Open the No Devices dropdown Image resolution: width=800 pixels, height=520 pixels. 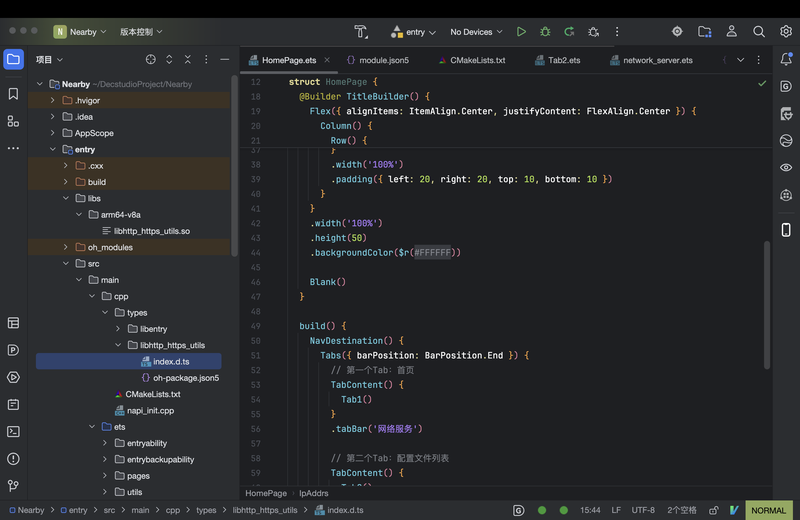click(x=476, y=32)
